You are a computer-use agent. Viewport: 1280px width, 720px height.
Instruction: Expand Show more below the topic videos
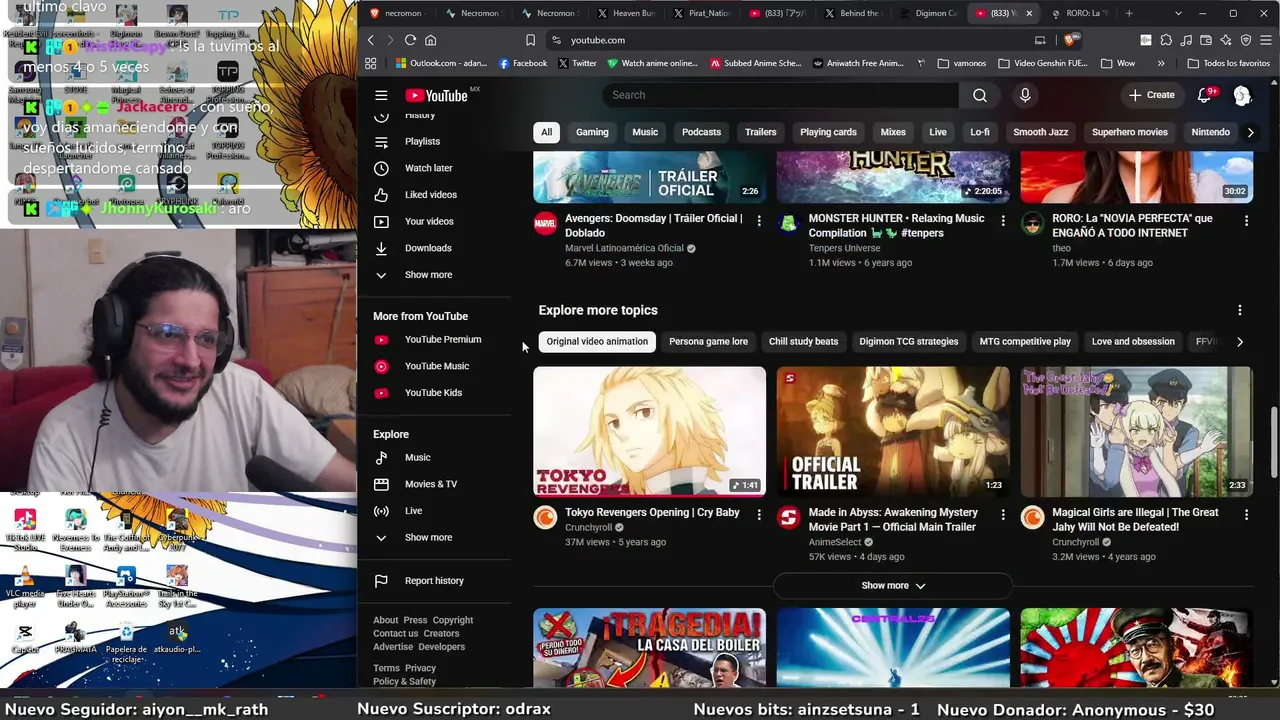tap(893, 586)
